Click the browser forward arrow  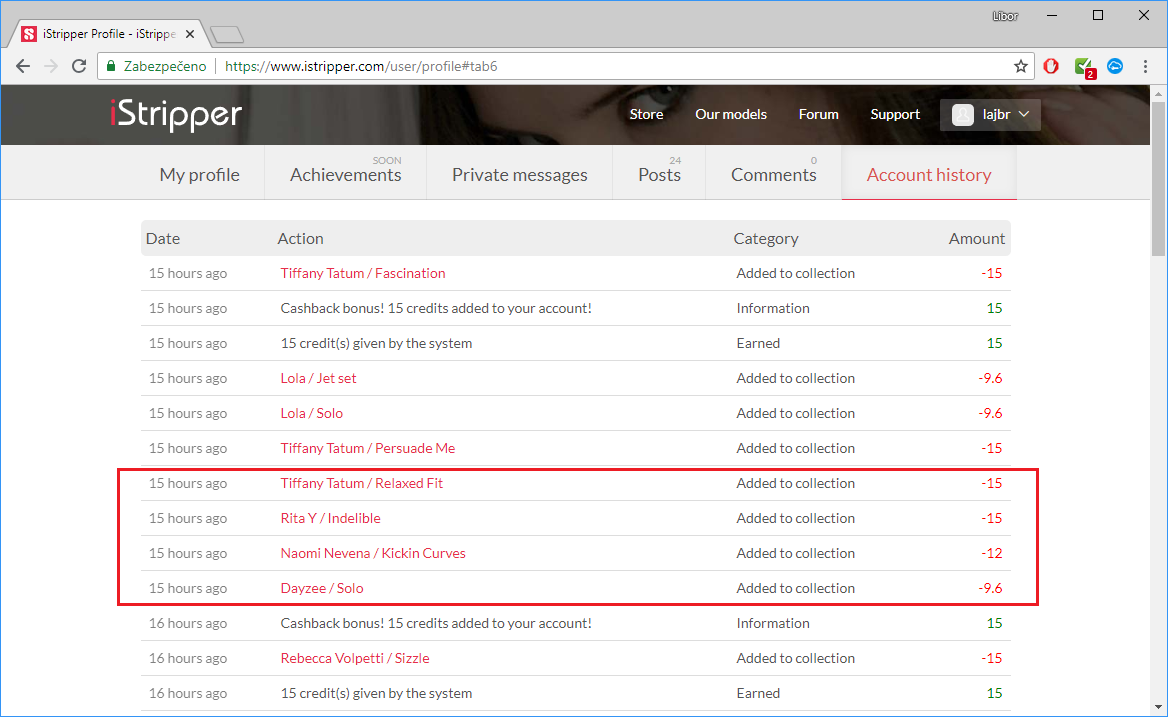click(51, 66)
